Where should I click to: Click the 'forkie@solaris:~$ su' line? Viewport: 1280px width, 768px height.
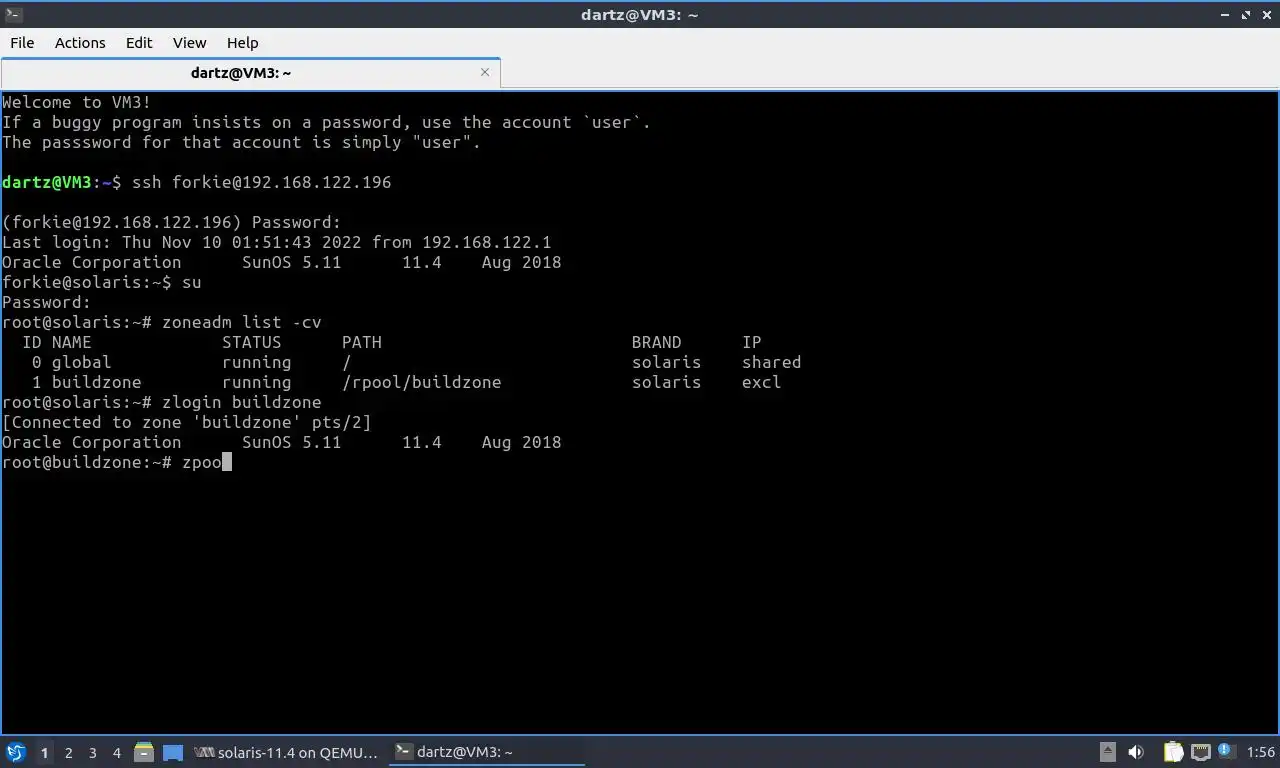102,282
